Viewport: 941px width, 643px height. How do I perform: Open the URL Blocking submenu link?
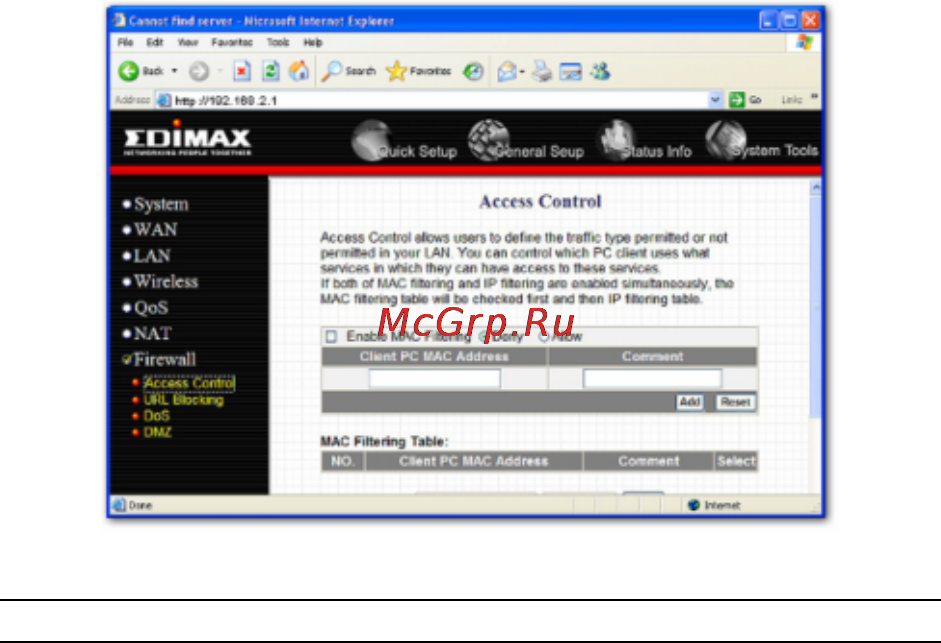coord(183,400)
